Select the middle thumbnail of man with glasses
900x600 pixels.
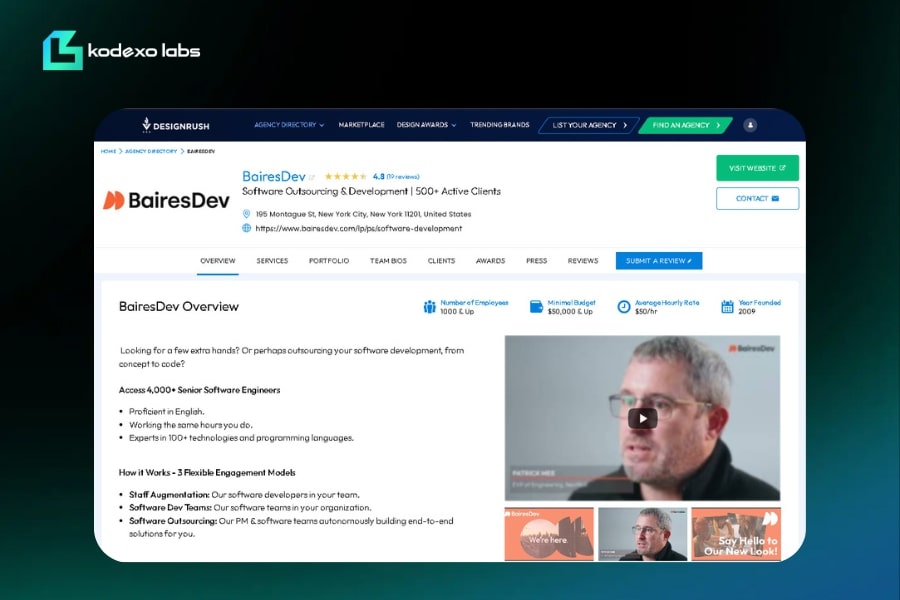[642, 534]
